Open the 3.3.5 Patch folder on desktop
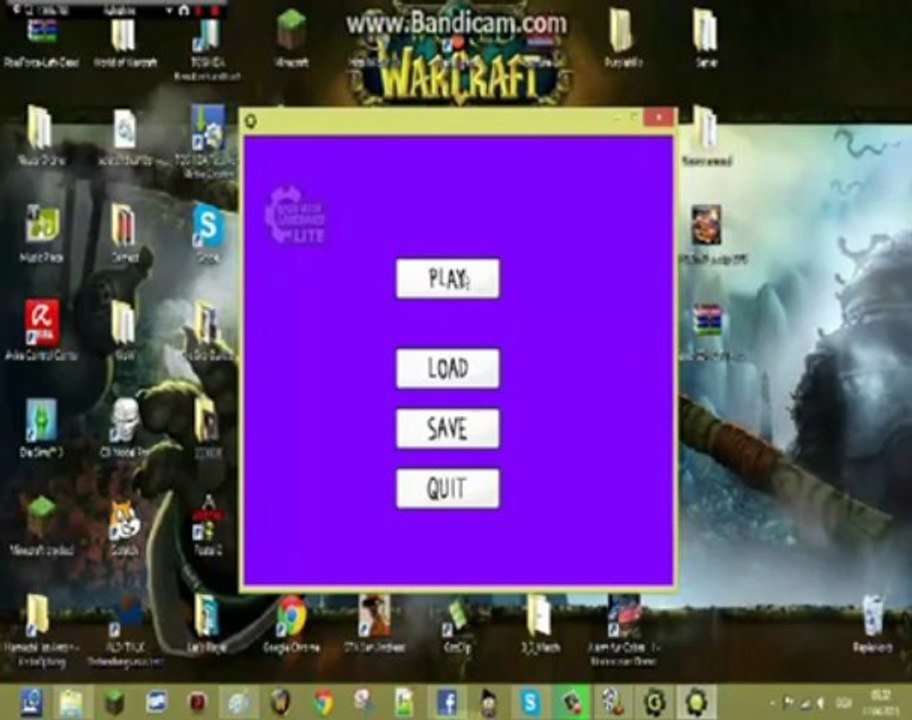Screen dimensions: 912x720 click(540, 623)
